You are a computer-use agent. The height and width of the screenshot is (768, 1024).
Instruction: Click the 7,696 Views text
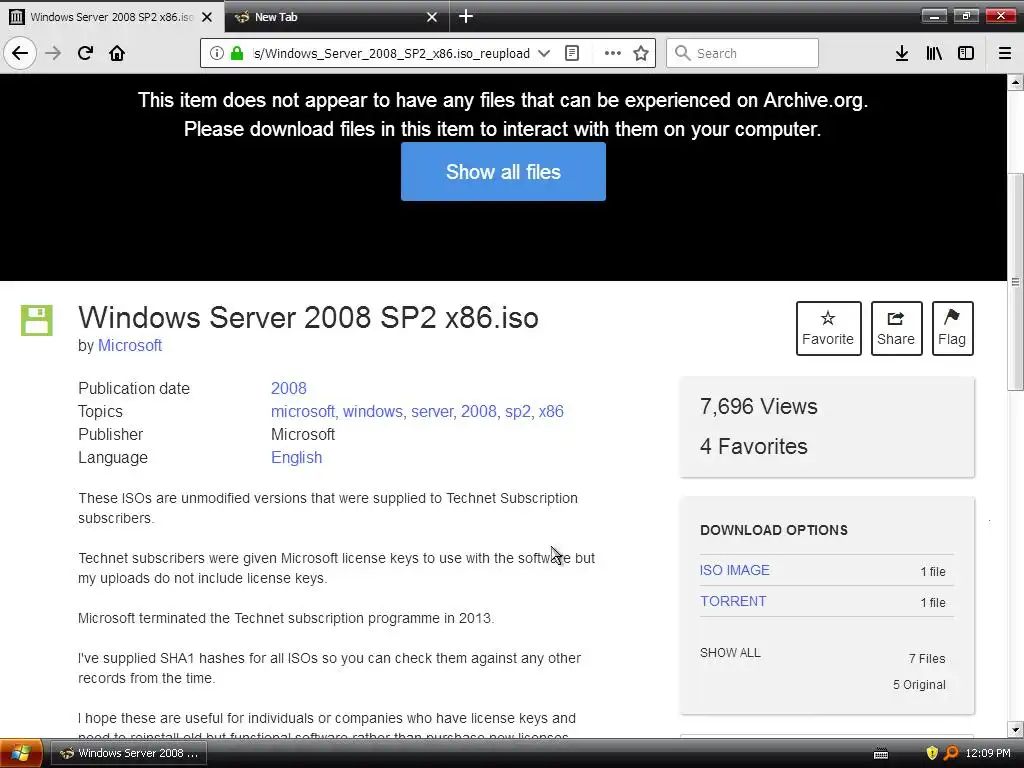click(x=758, y=406)
